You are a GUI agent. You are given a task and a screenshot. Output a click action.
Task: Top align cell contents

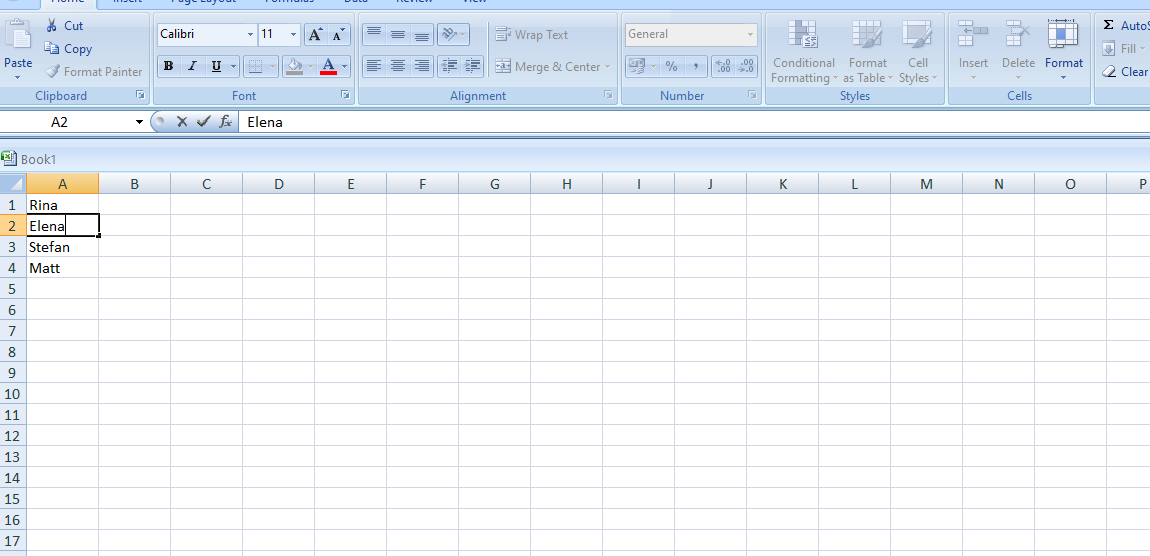tap(373, 34)
